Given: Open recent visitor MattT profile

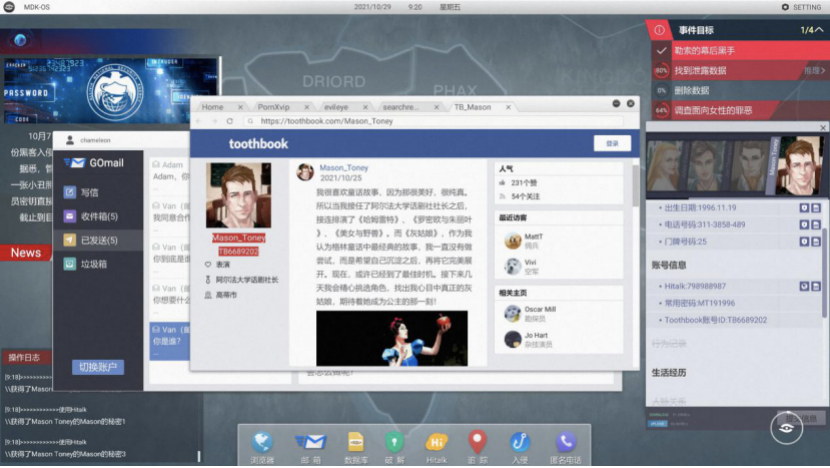Looking at the screenshot, I should [533, 237].
